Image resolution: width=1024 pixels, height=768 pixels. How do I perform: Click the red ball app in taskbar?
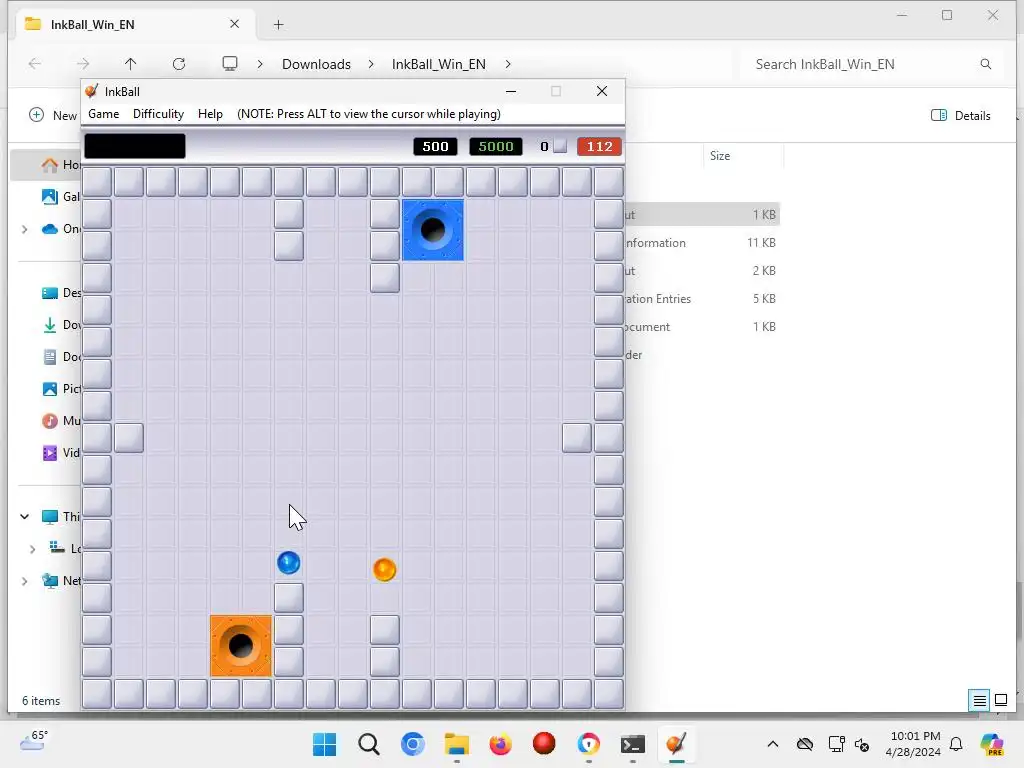(x=544, y=743)
